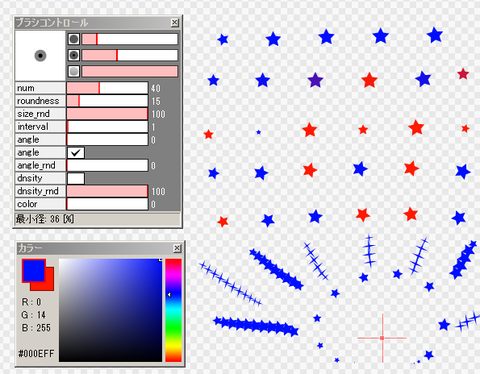This screenshot has width=480, height=374.
Task: Adjust slider beside ringed dot icon
Action: 130,55
